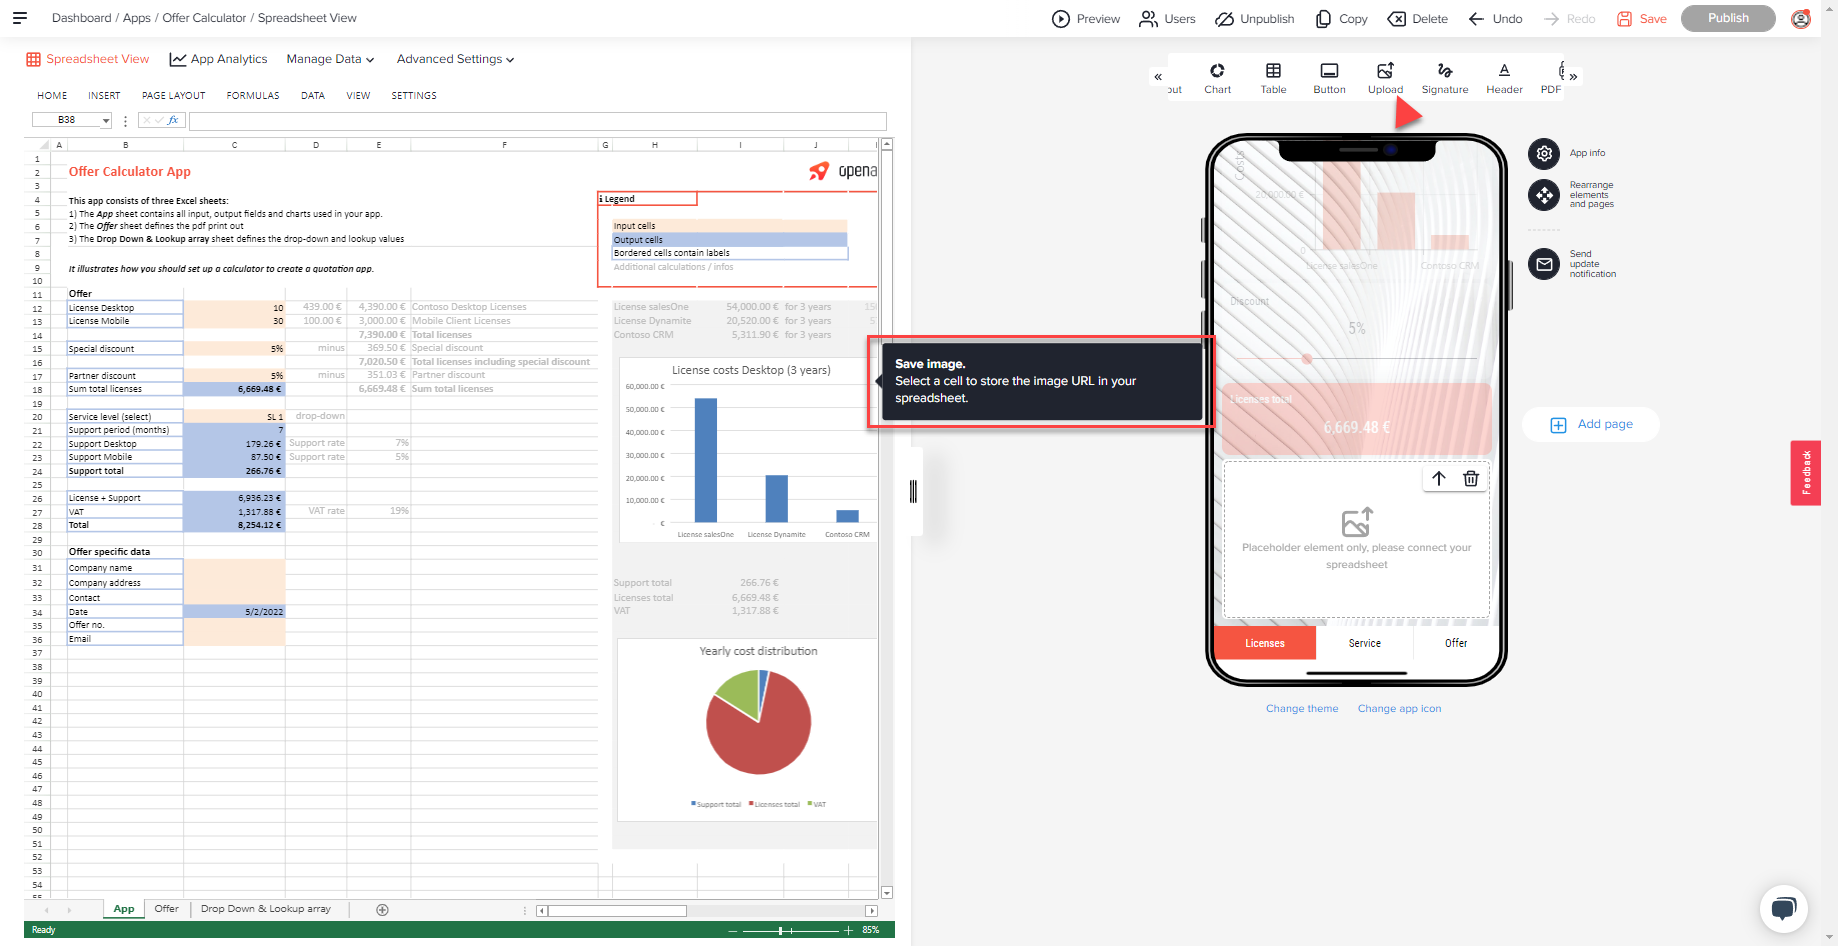Expand Advanced Settings dropdown
This screenshot has height=946, width=1838.
pyautogui.click(x=455, y=59)
